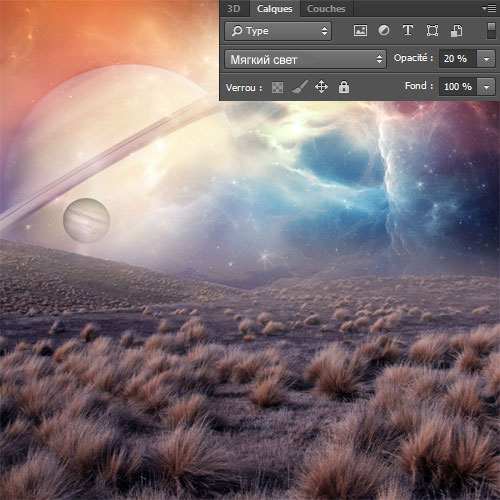Filter for text layers T icon
Screen dimensions: 500x500
click(x=408, y=30)
